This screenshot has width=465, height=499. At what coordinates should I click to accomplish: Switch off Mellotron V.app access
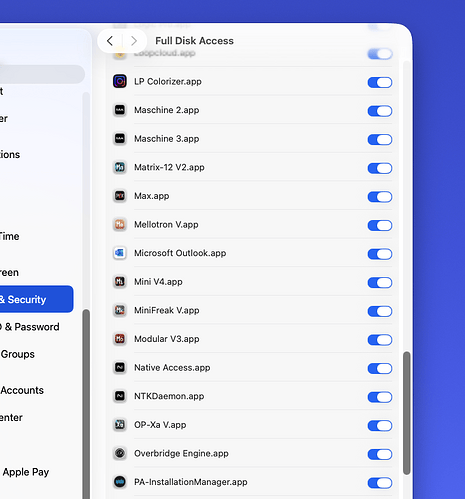pos(380,225)
